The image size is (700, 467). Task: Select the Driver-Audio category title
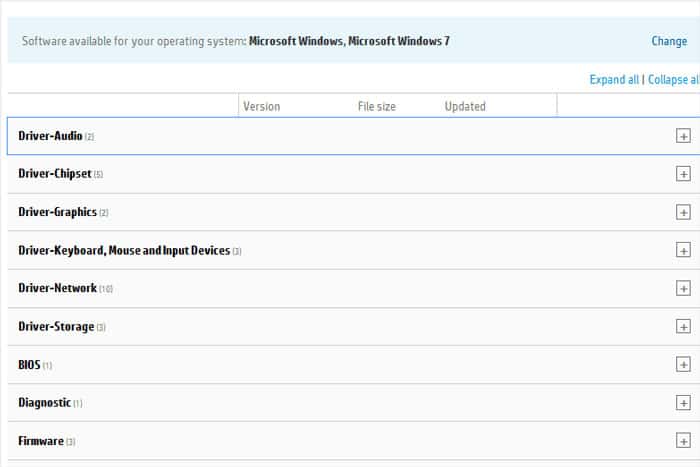click(50, 136)
